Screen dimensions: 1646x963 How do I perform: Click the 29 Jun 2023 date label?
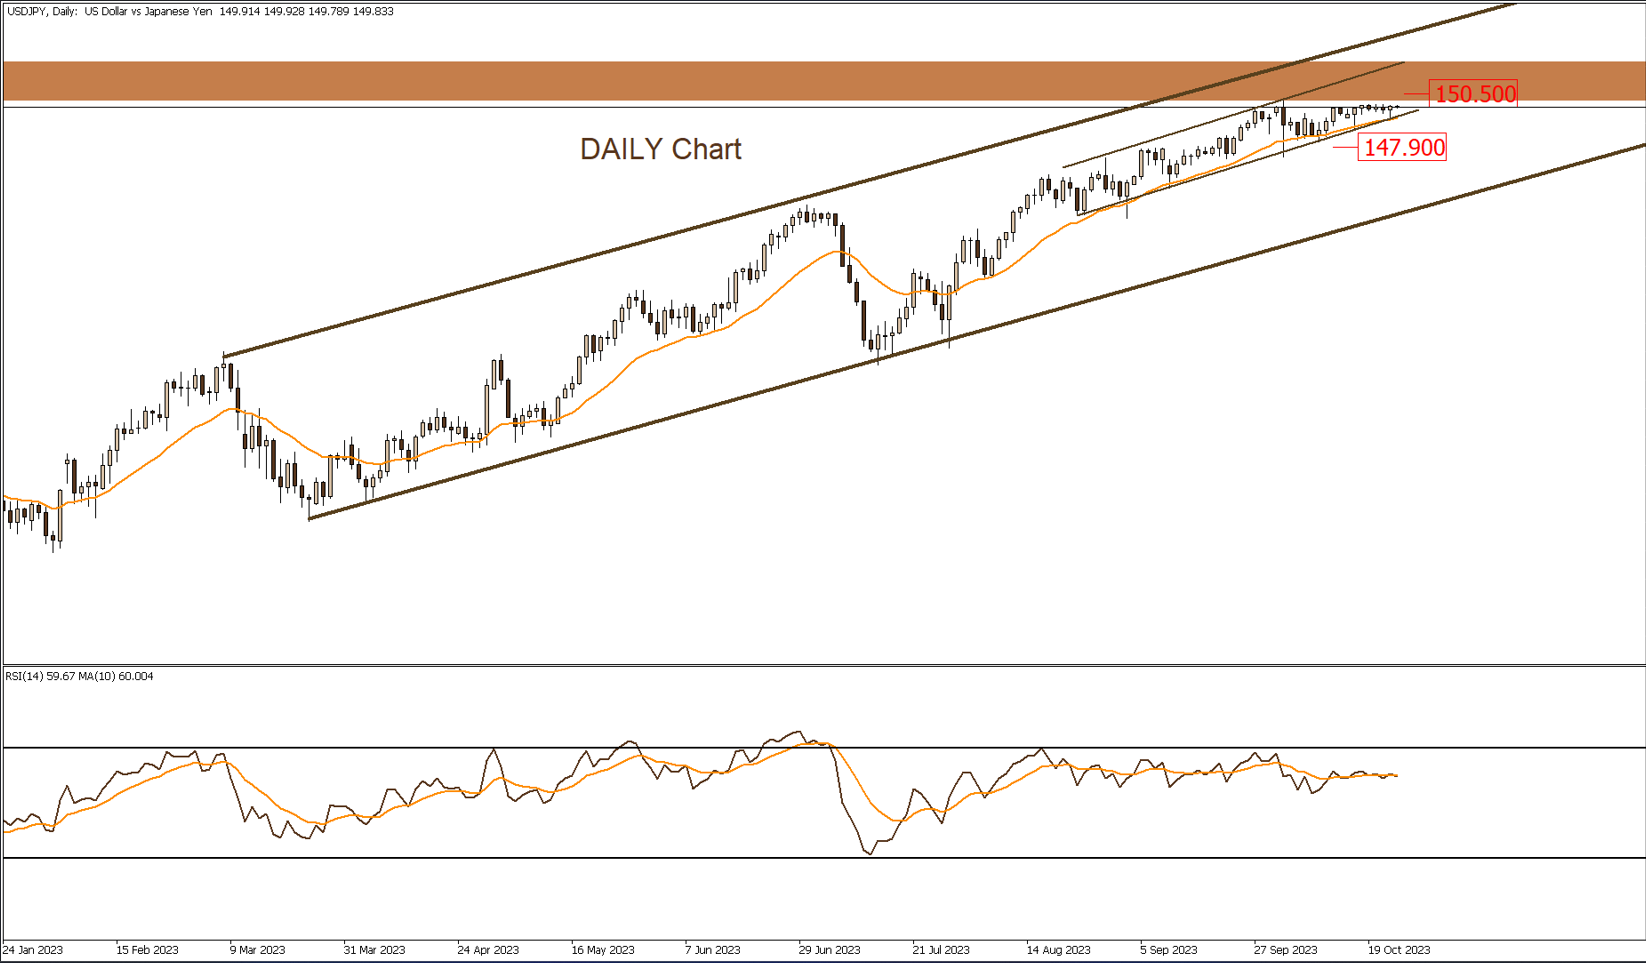830,950
